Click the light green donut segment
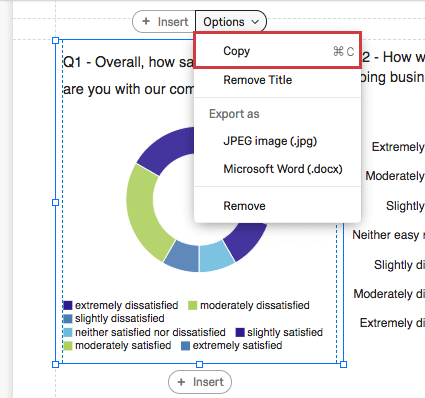Screen dimensions: 425x398 (145, 211)
